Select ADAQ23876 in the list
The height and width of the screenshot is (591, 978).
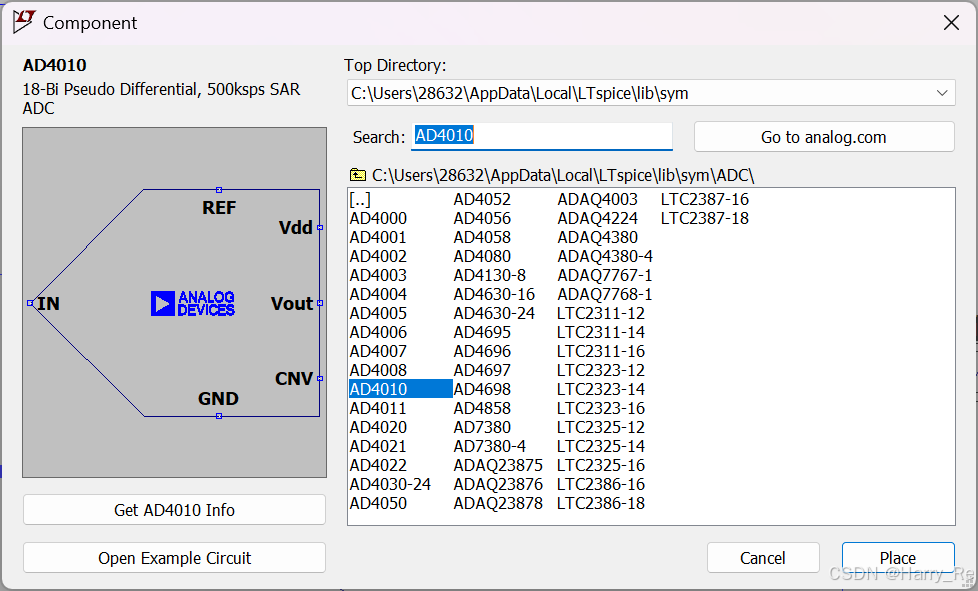[498, 484]
